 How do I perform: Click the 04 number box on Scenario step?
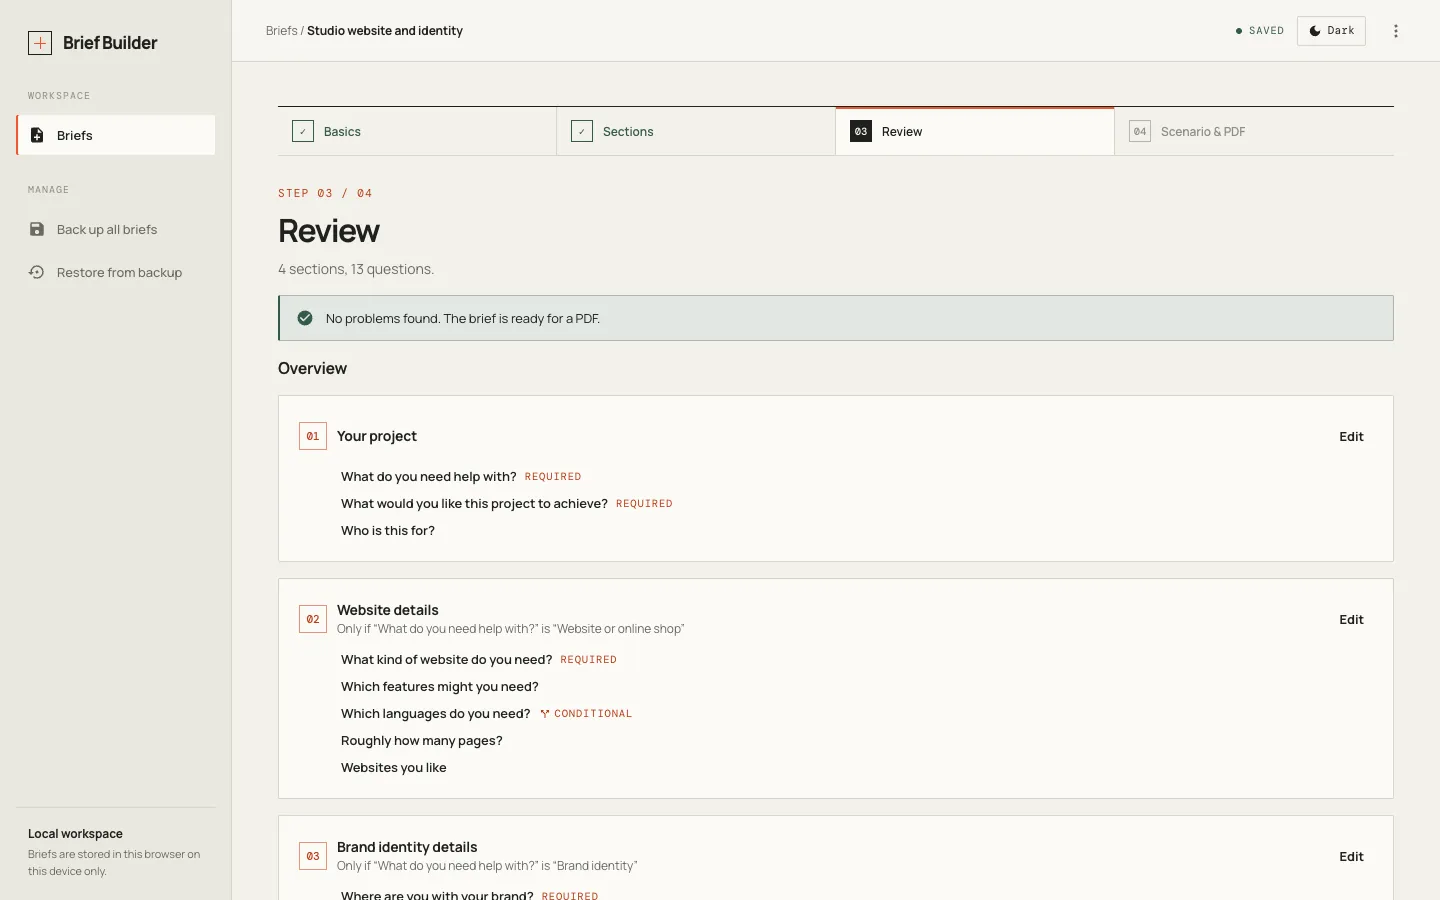[x=1140, y=131]
